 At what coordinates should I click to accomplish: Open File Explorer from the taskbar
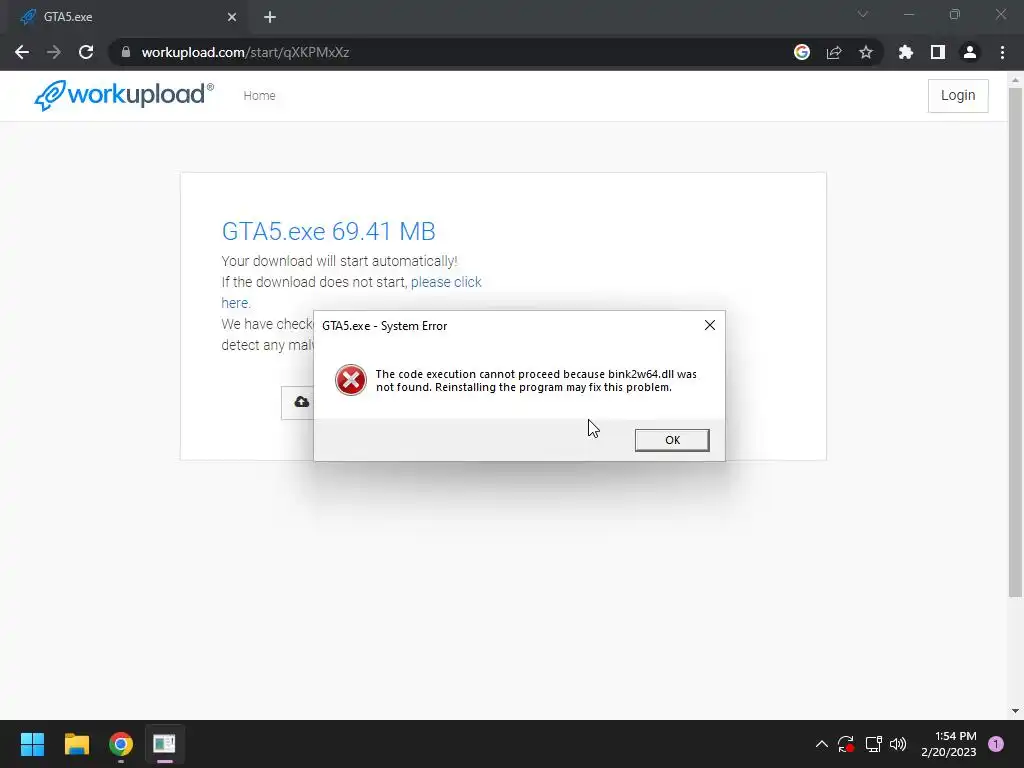pos(76,744)
